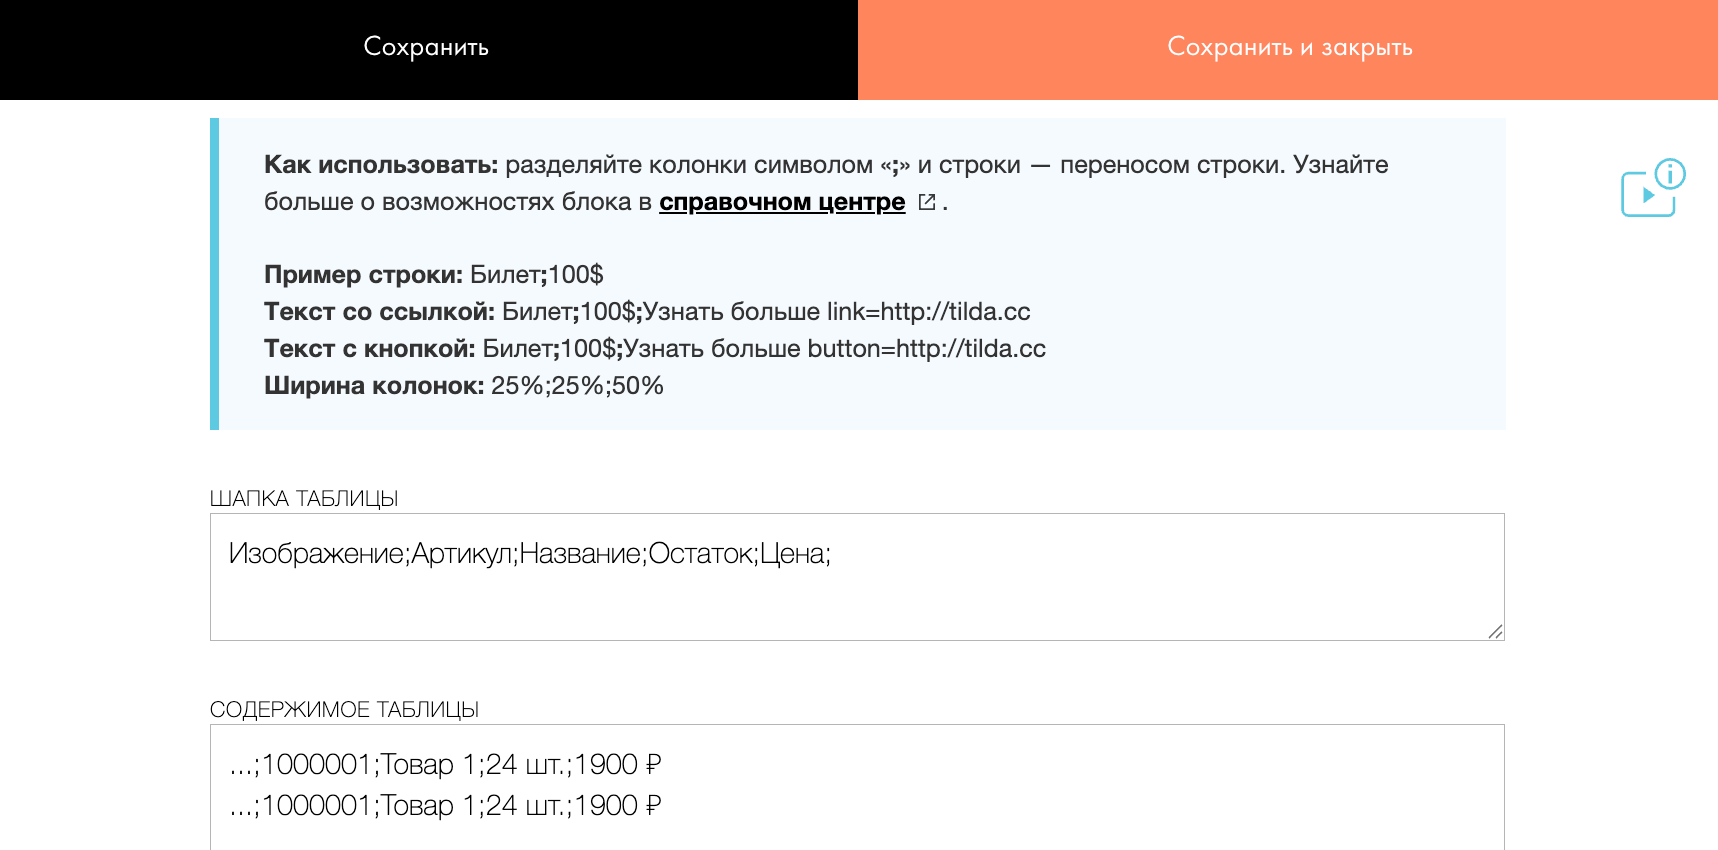1718x850 pixels.
Task: Click the second Товар 1 row in table content
Action: click(x=445, y=806)
